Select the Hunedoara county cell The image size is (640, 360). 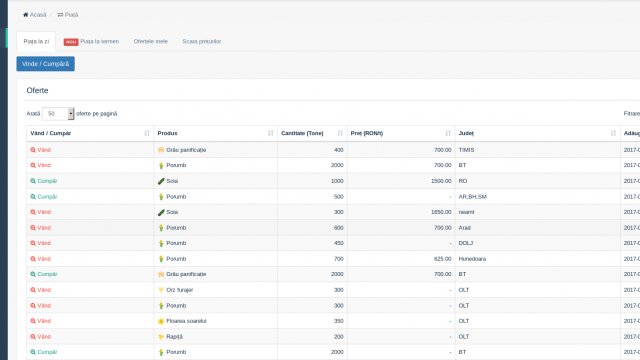tap(538, 259)
